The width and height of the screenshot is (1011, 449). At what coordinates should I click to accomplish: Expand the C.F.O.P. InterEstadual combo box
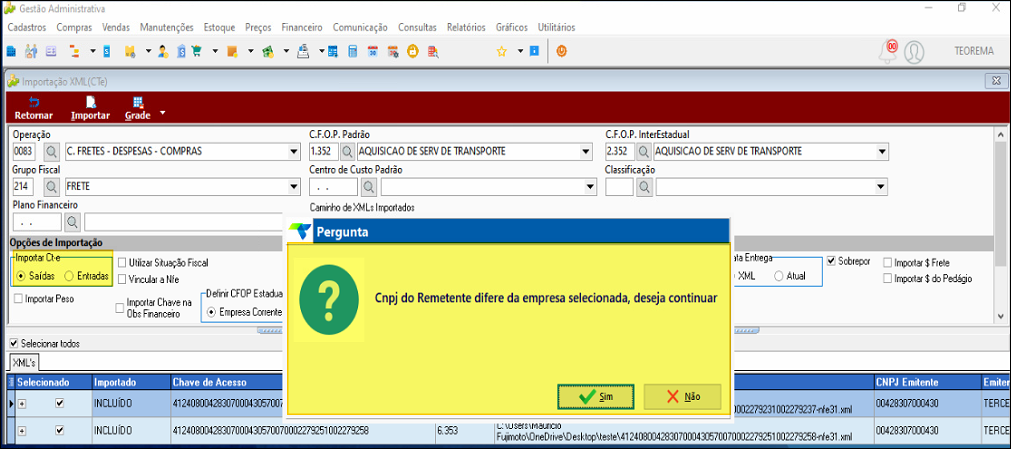tap(882, 152)
